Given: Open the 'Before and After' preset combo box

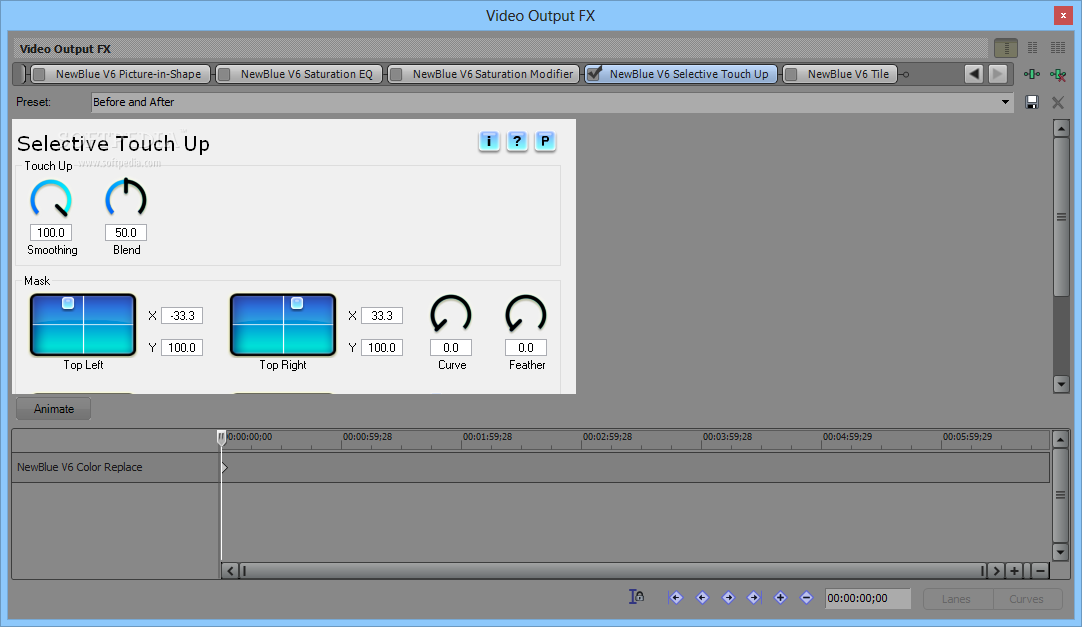Looking at the screenshot, I should (x=552, y=102).
